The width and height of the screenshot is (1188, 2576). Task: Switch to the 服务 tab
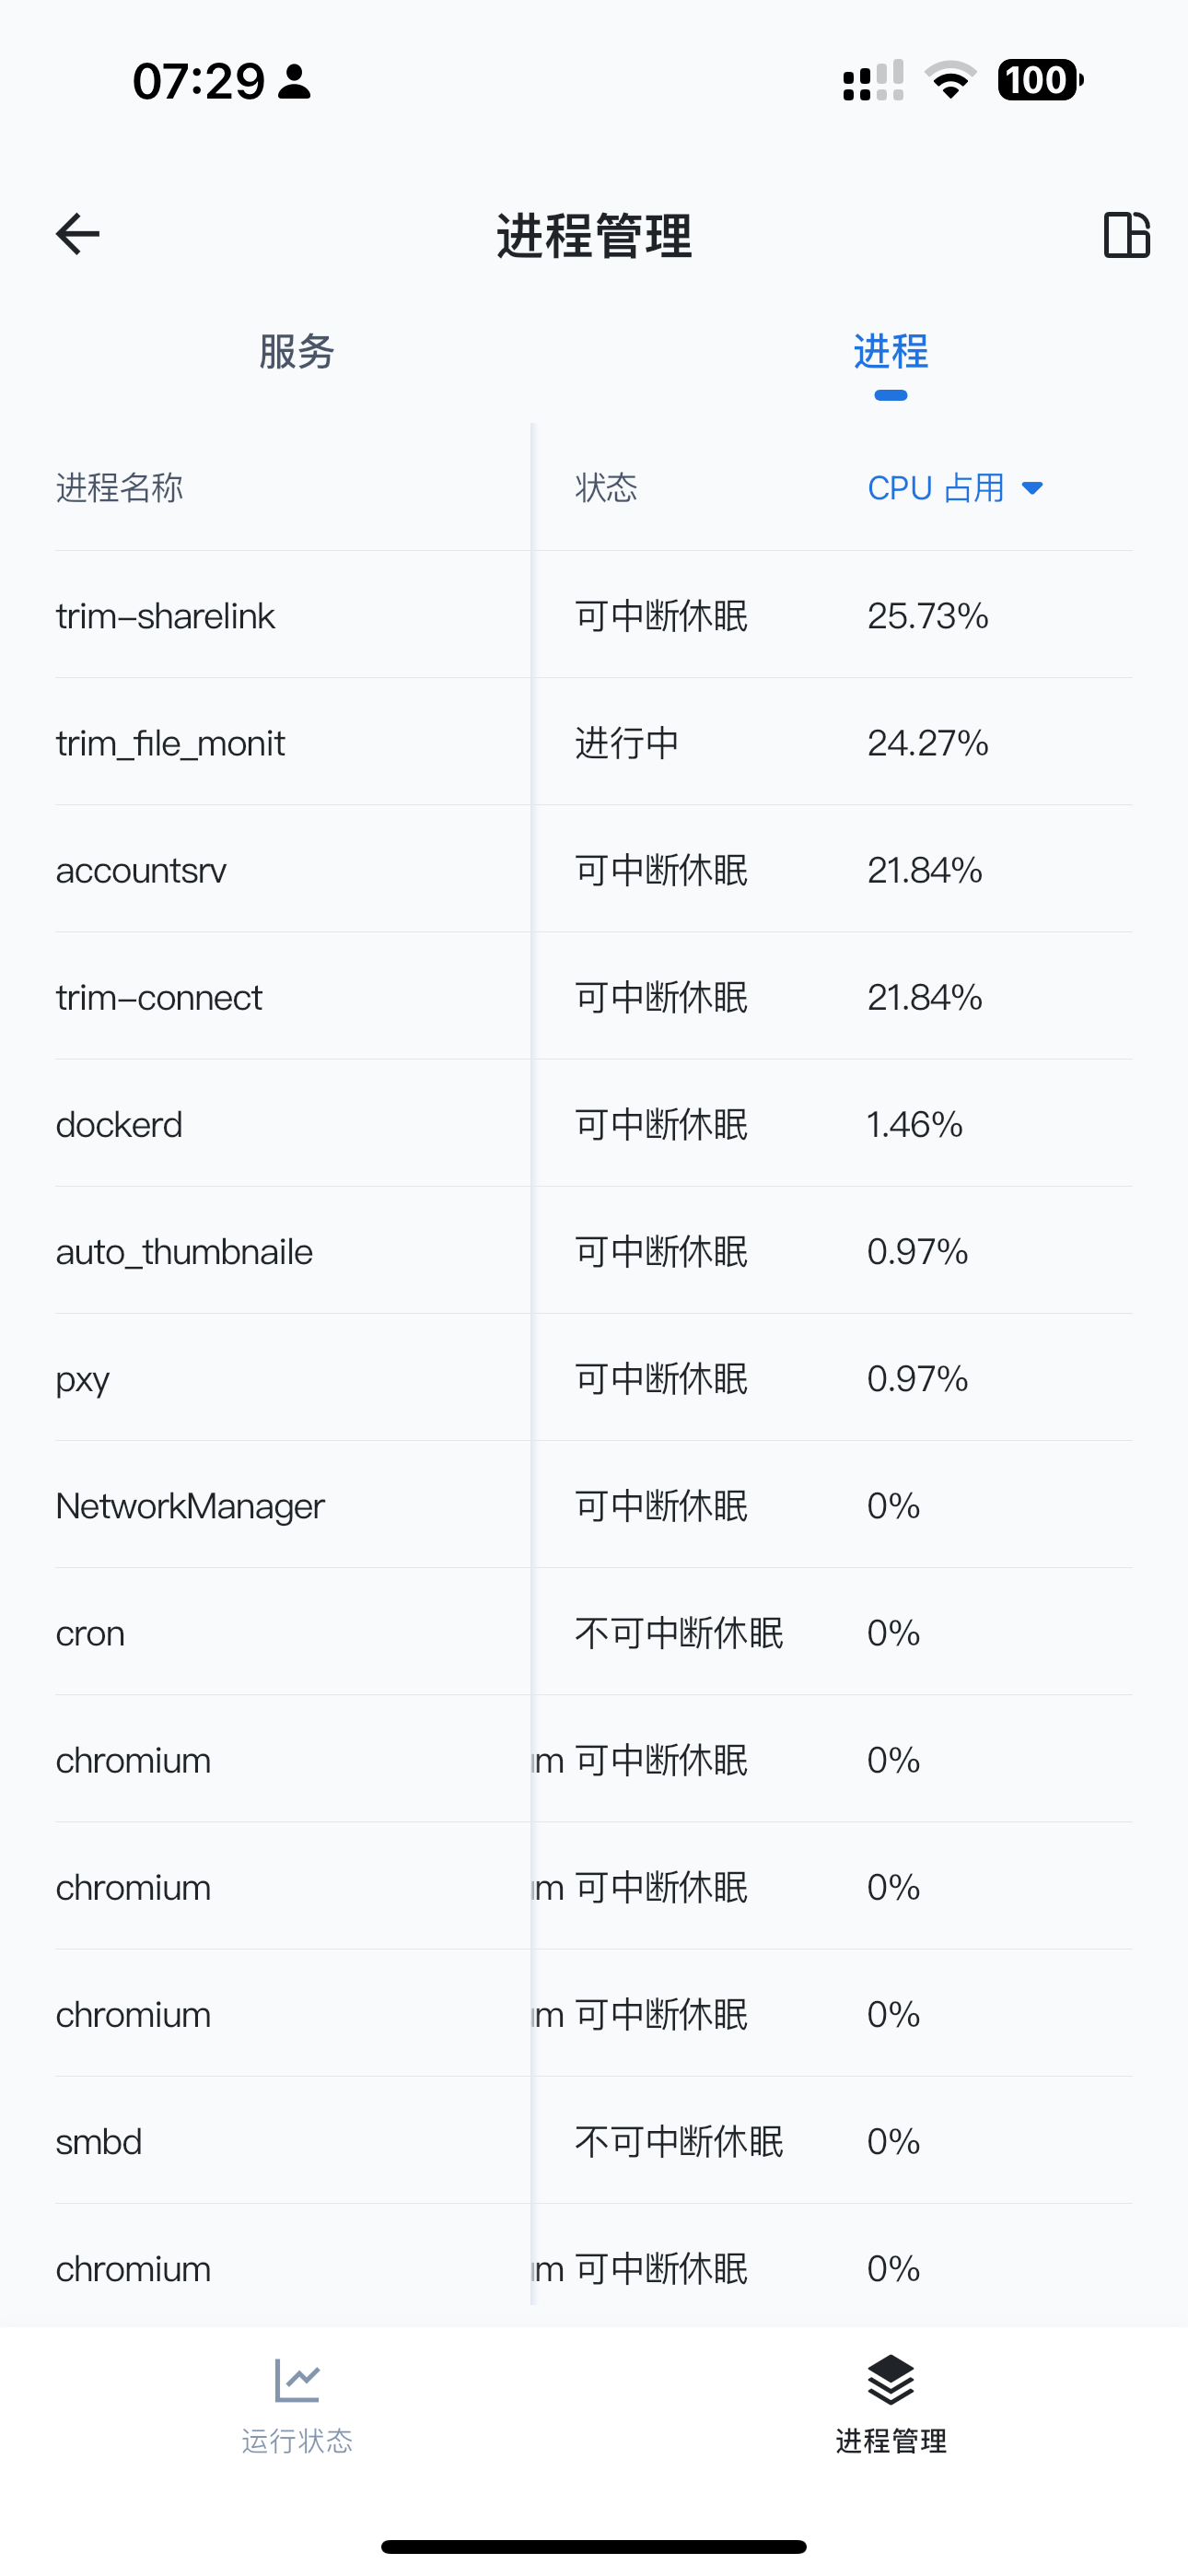pos(297,352)
